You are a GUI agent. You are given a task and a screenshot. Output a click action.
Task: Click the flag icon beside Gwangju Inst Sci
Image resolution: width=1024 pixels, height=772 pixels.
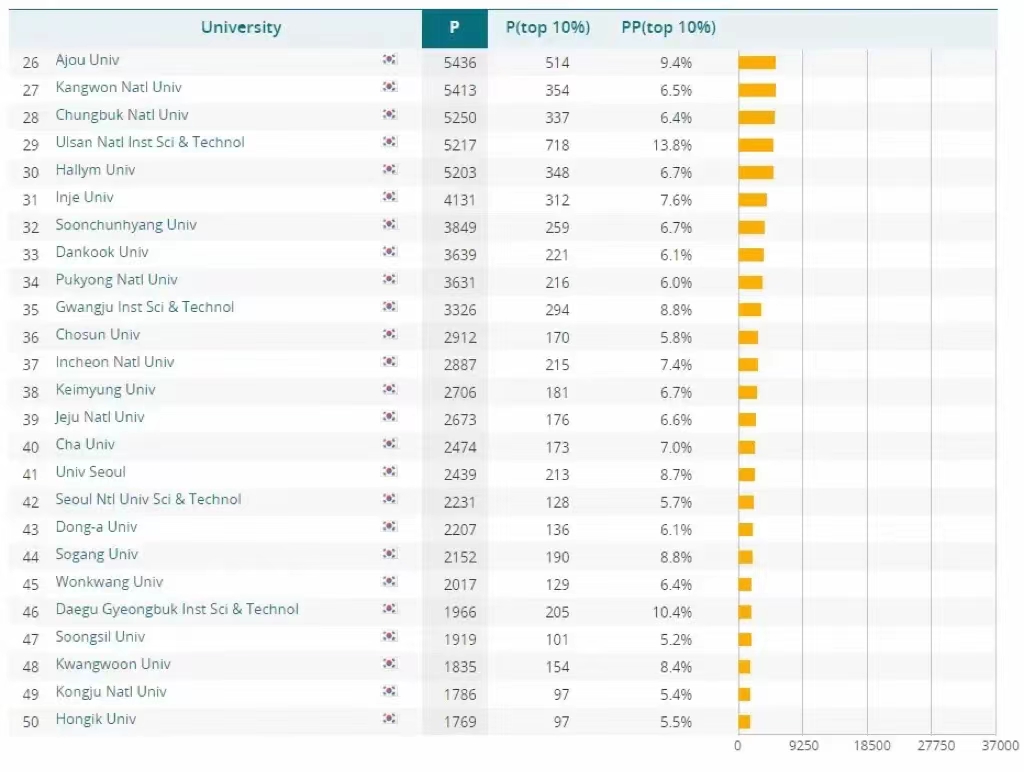[390, 306]
